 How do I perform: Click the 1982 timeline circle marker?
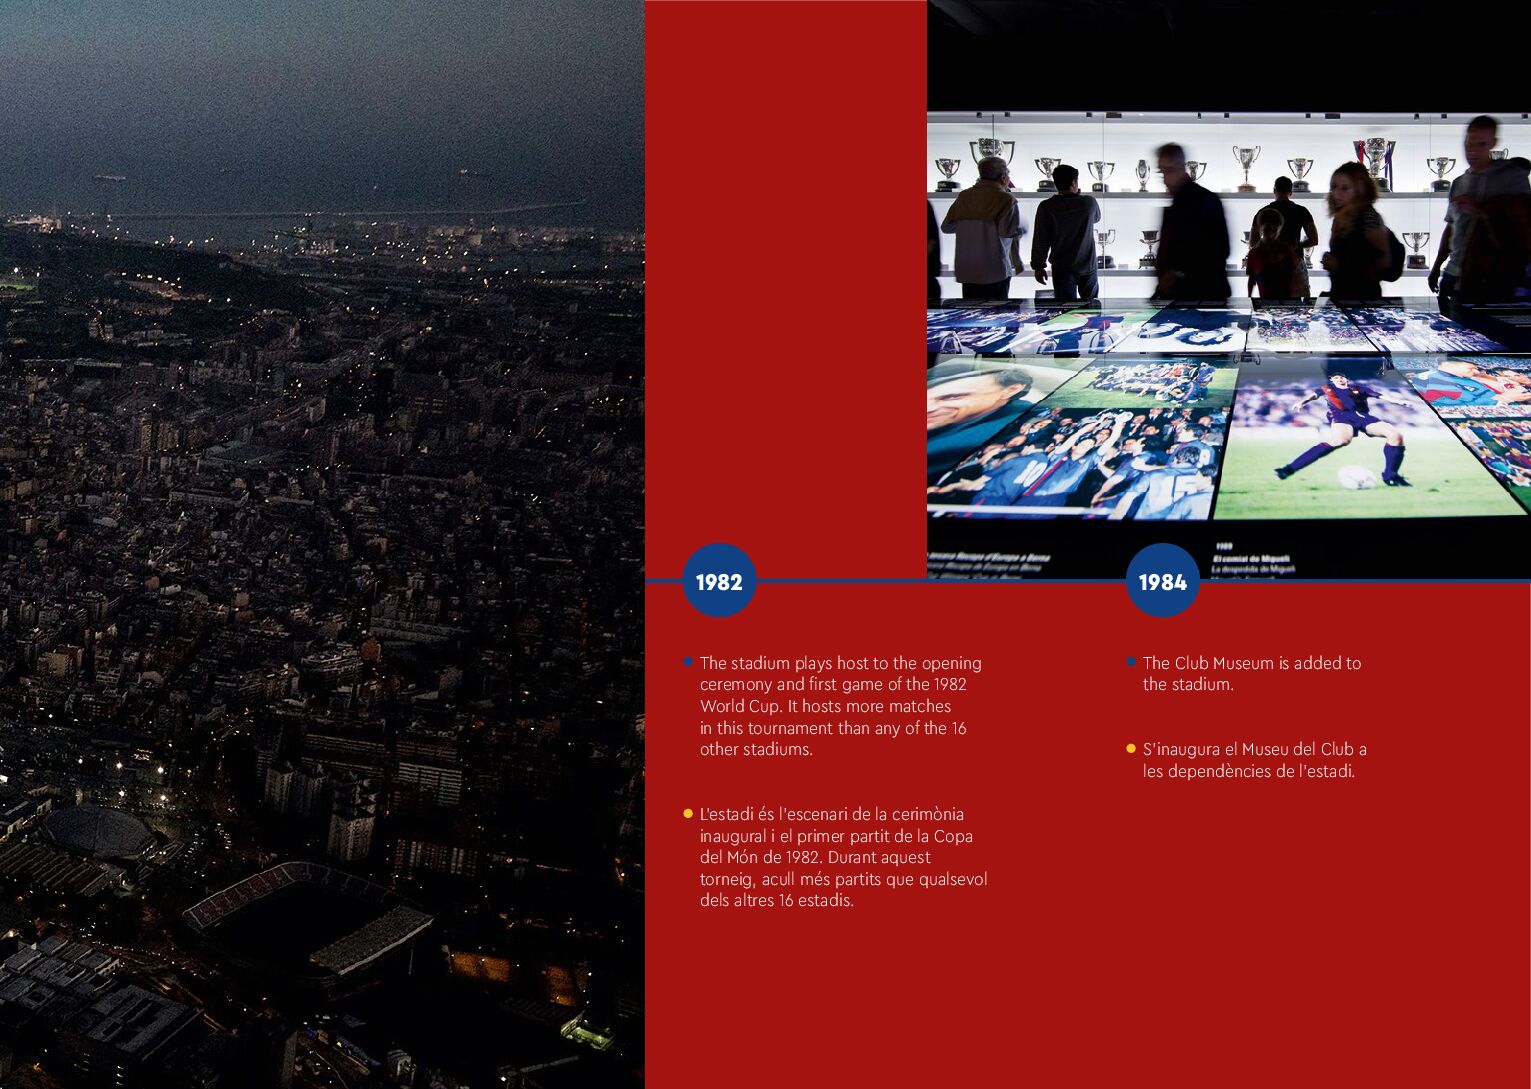click(718, 581)
